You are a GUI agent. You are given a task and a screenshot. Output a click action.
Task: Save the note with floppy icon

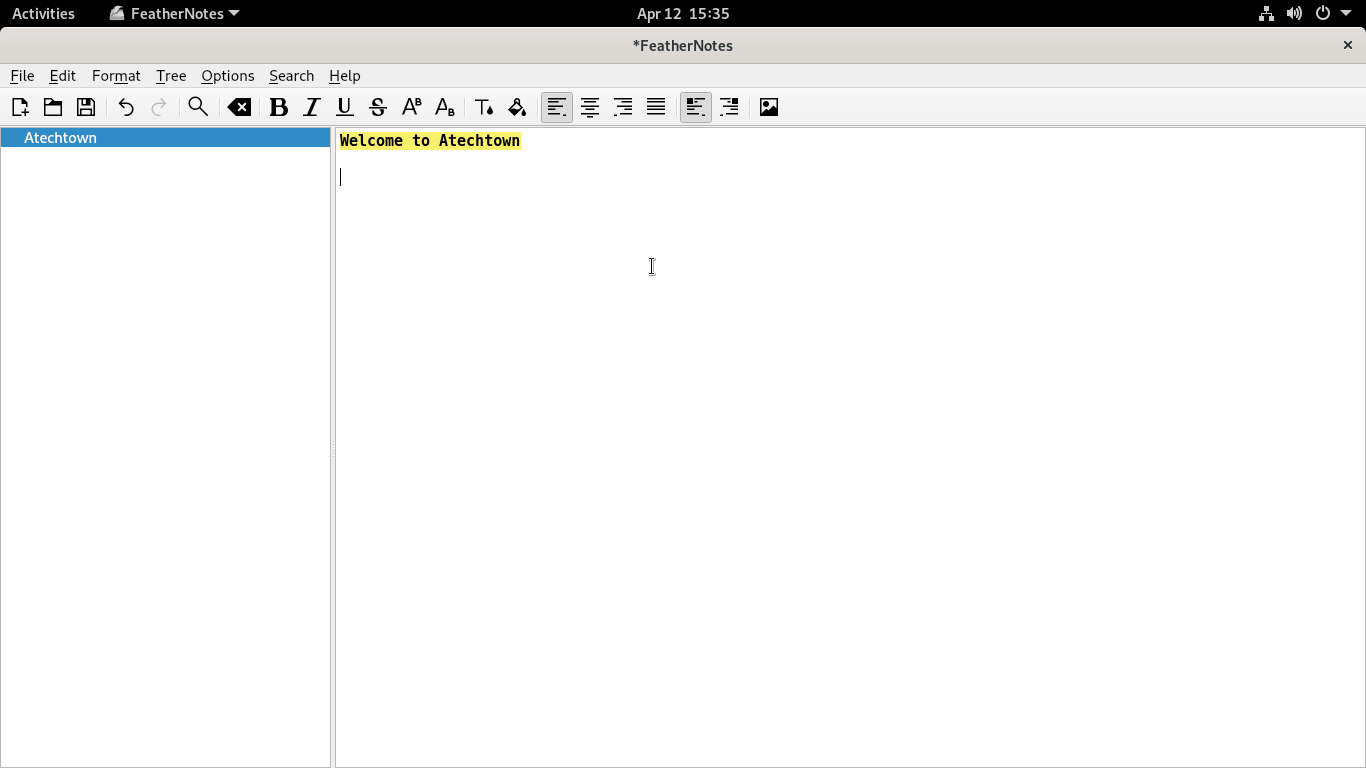click(x=86, y=107)
